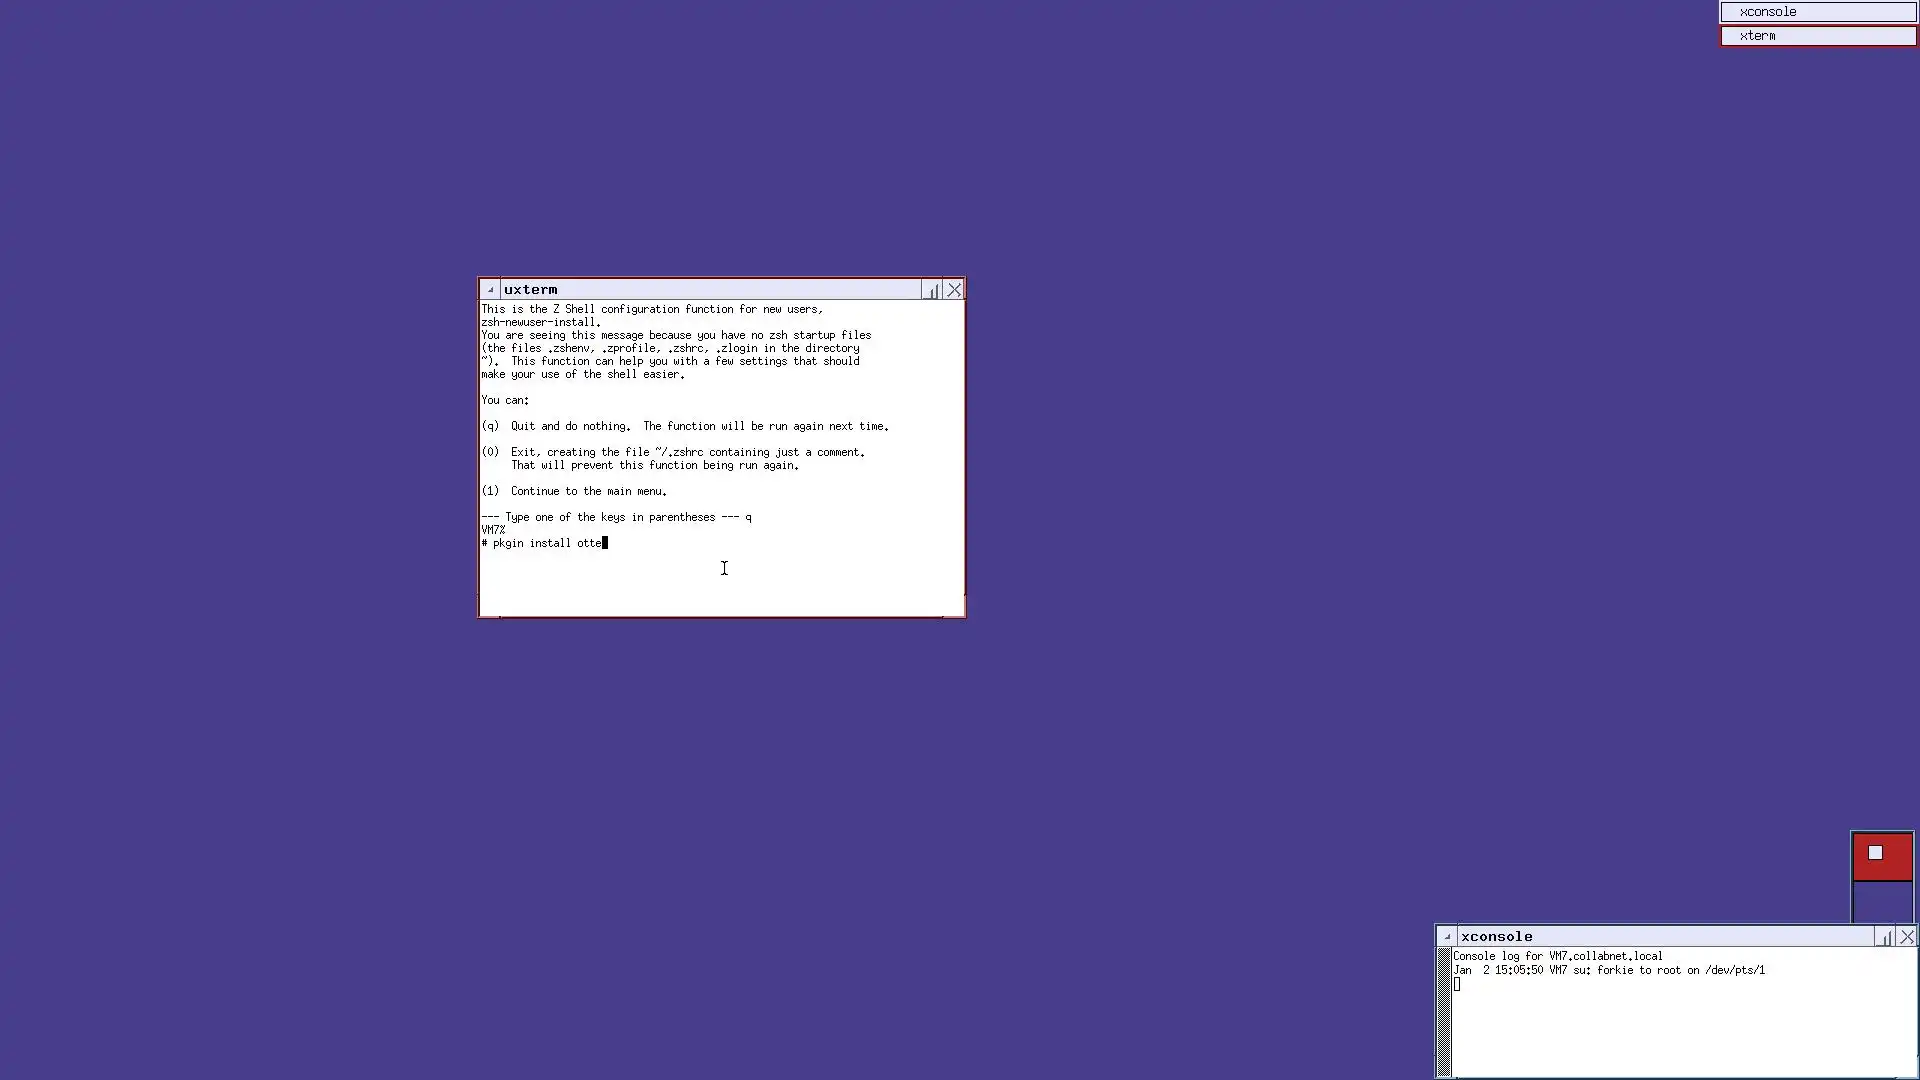Click the 'Continue to the main menu' line

[588, 491]
